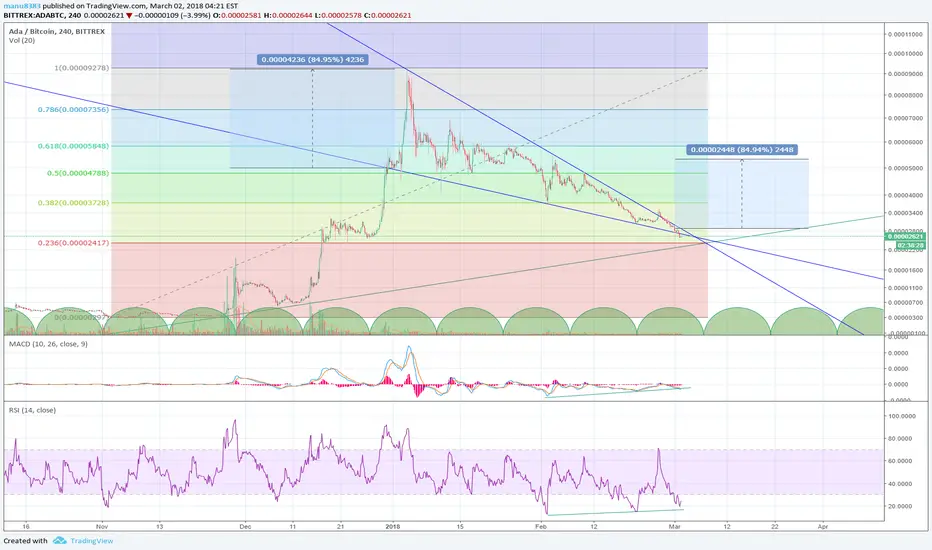Click the '21' date axis label
This screenshot has width=932, height=550.
click(340, 526)
